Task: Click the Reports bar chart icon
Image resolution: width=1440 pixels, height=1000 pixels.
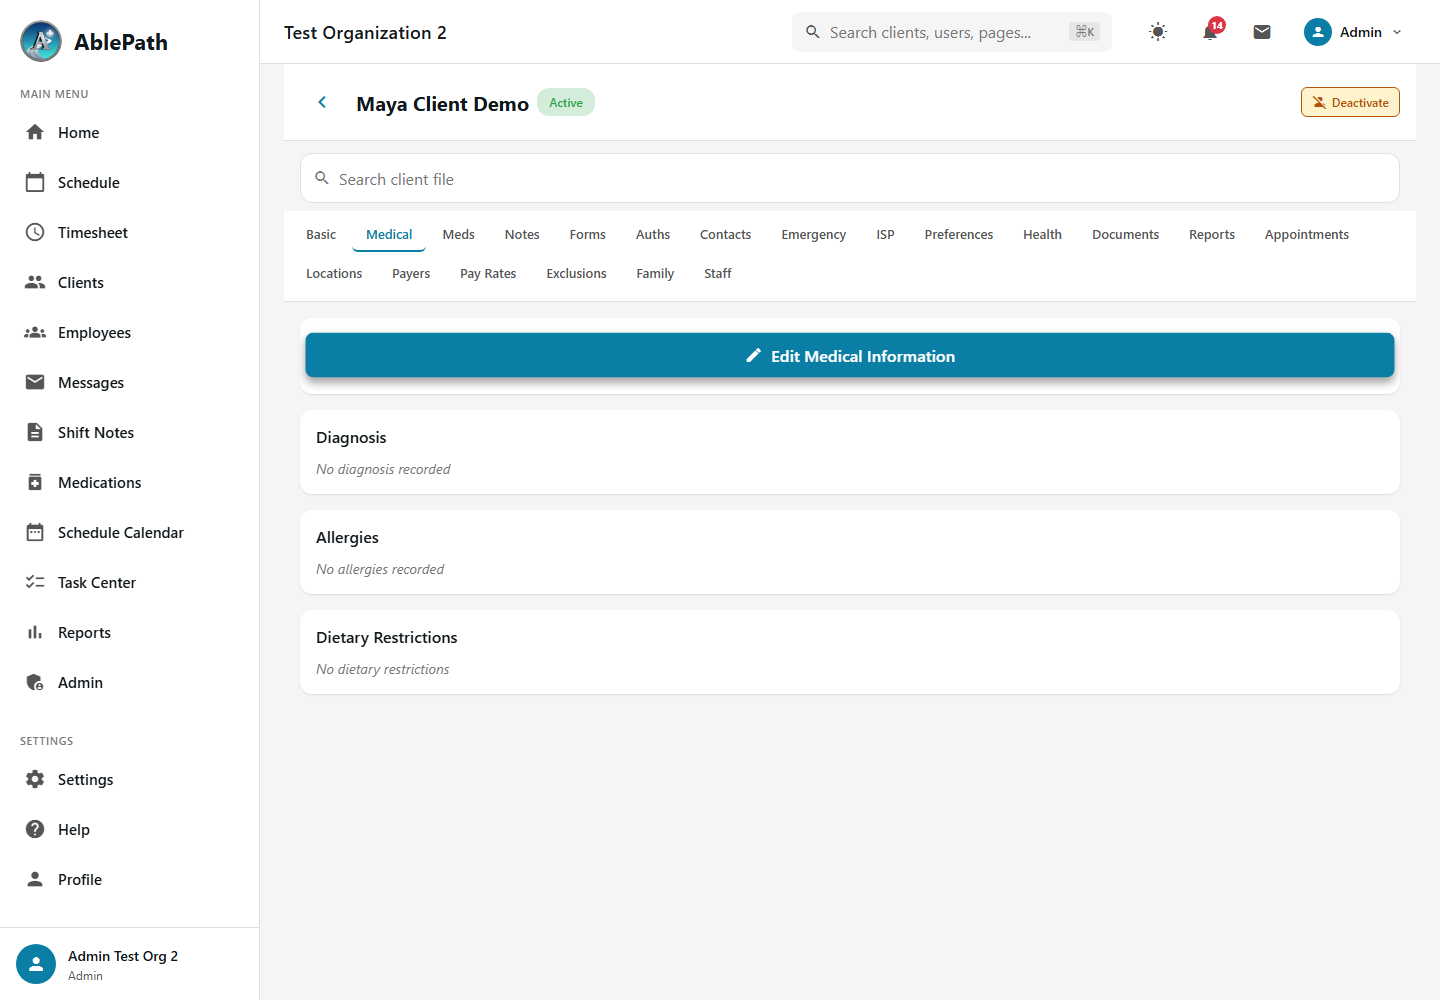Action: (x=35, y=632)
